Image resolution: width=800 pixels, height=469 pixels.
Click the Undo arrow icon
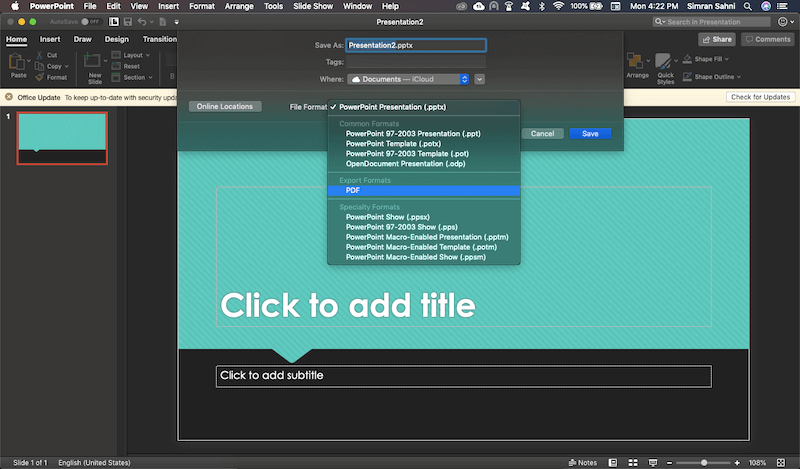142,22
